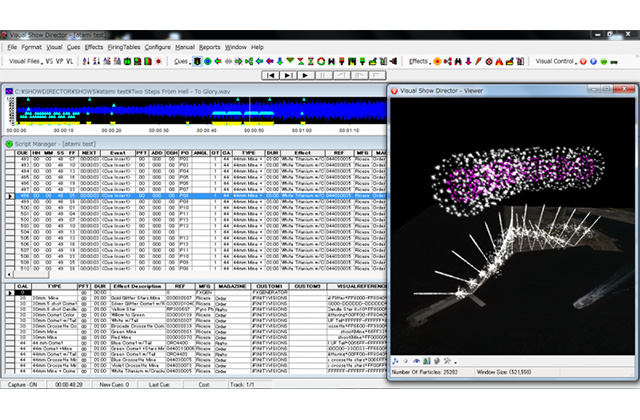
Task: Click the Script Manager horizontal scrollbar left arrow
Action: click(9, 274)
